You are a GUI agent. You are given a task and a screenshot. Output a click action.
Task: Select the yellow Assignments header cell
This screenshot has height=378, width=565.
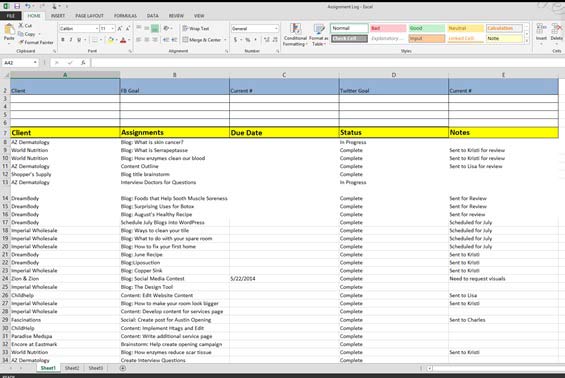coord(174,133)
